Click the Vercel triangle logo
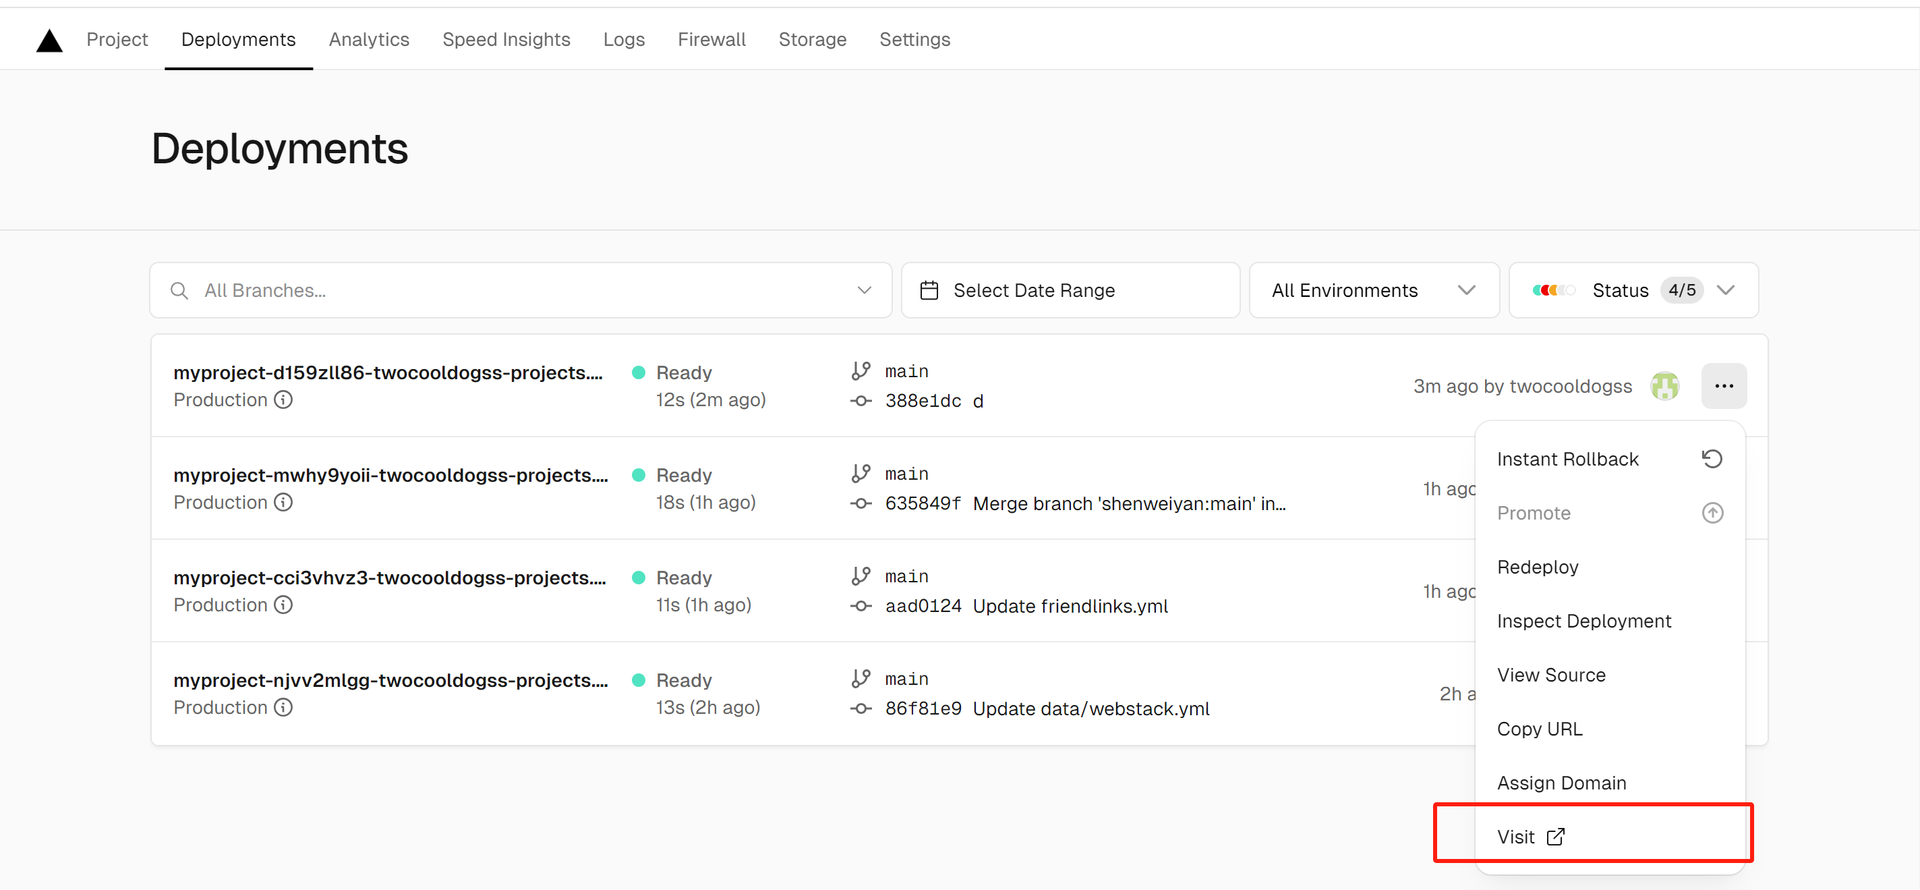Screen dimensions: 1920x890 49,40
